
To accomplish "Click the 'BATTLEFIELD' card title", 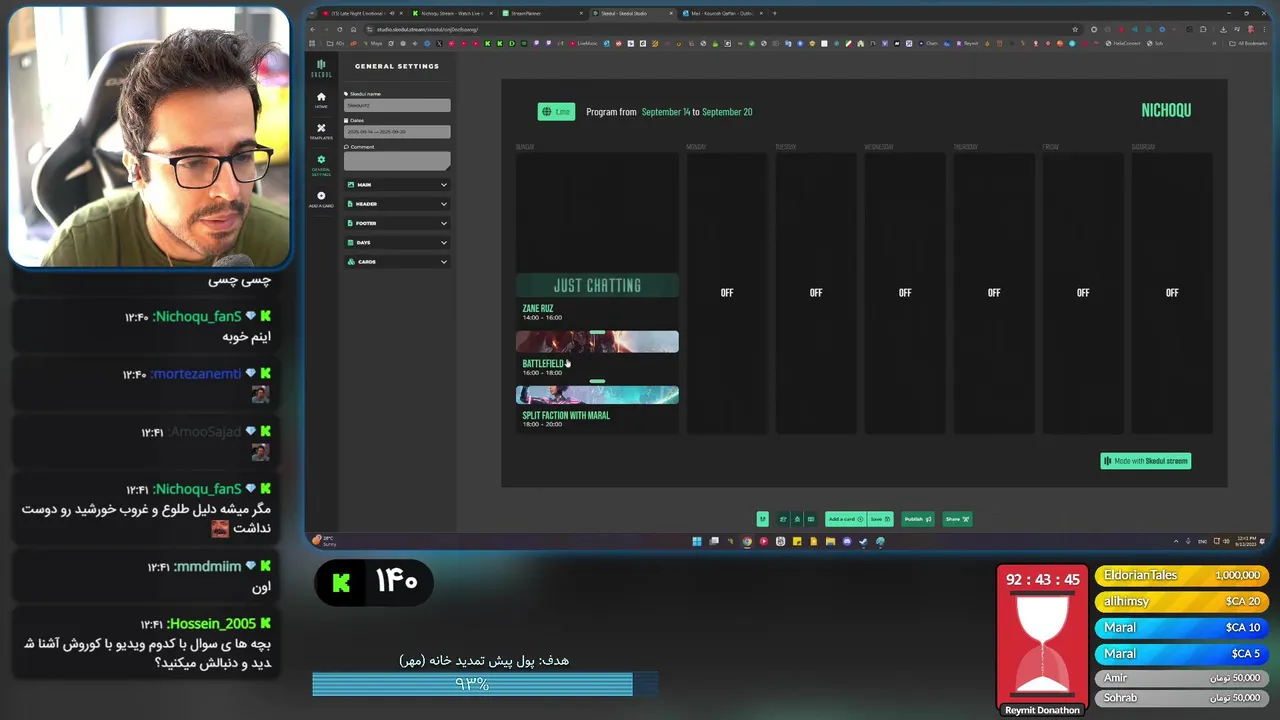I will click(x=543, y=364).
